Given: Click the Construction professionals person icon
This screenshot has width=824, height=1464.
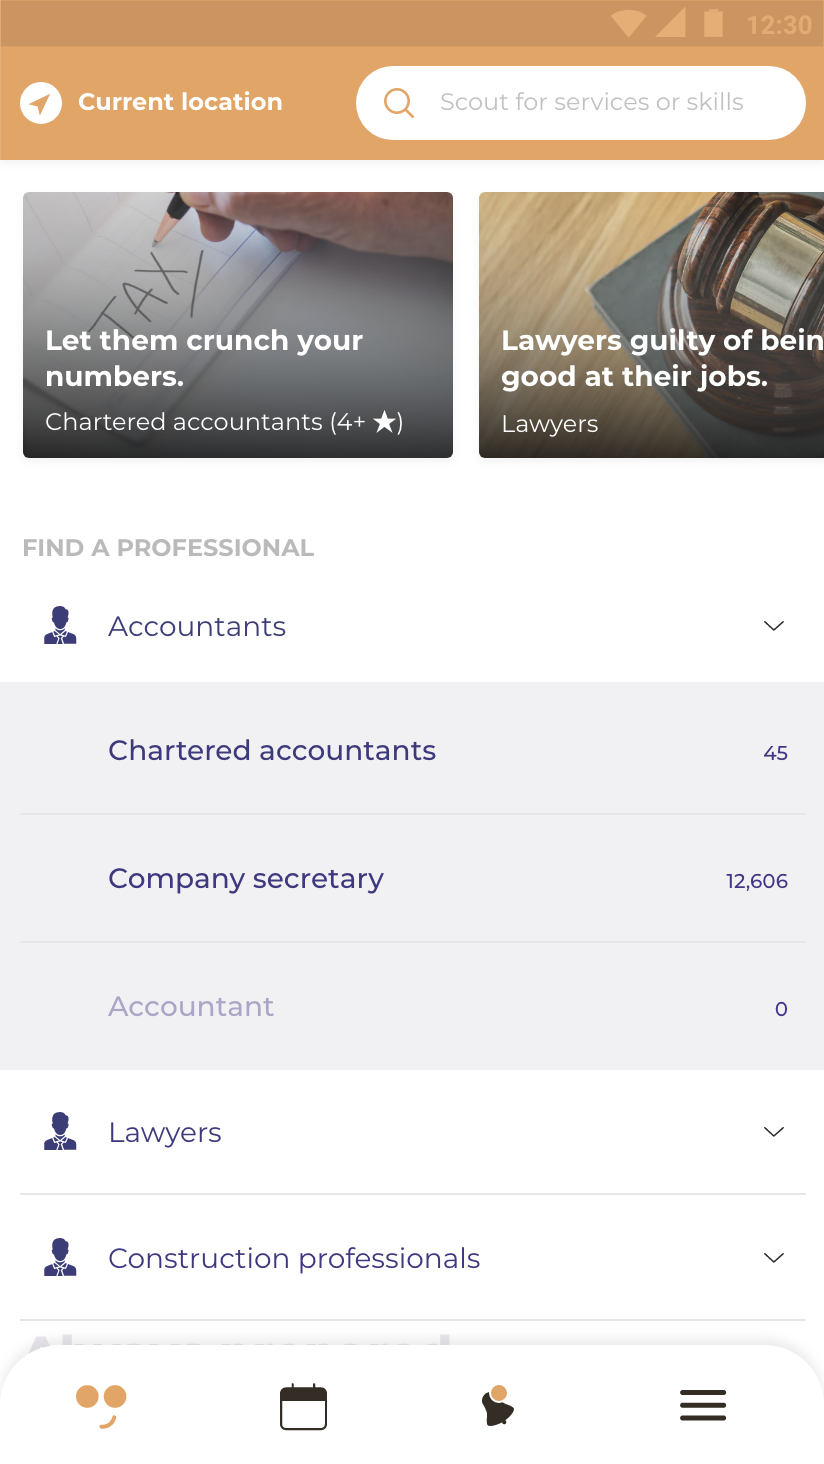Looking at the screenshot, I should tap(60, 1258).
